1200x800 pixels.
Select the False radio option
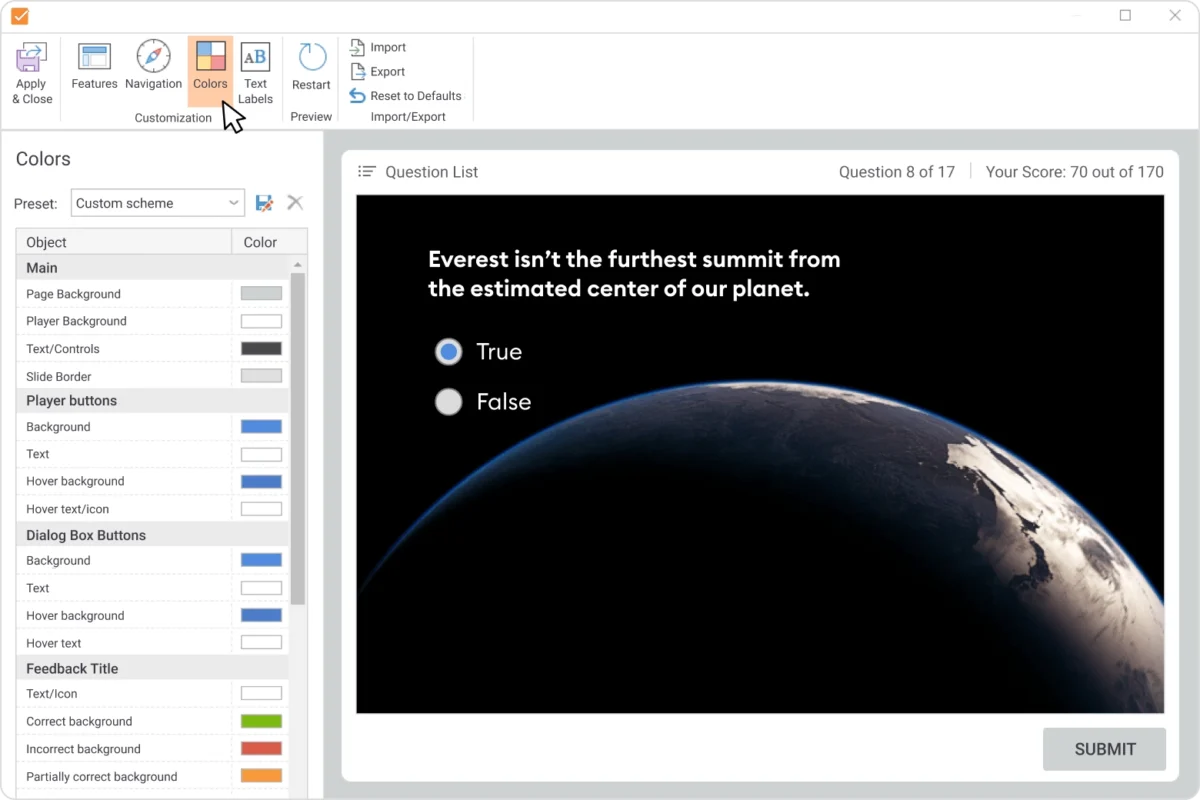[449, 402]
